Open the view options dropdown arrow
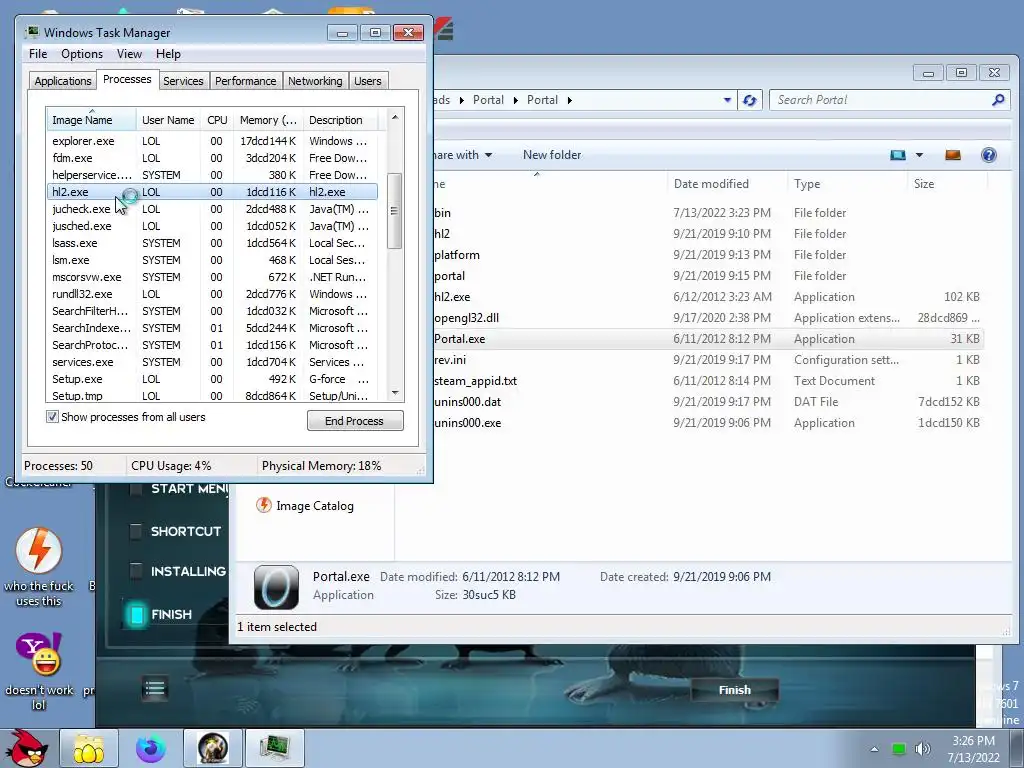The height and width of the screenshot is (768, 1024). coord(919,155)
